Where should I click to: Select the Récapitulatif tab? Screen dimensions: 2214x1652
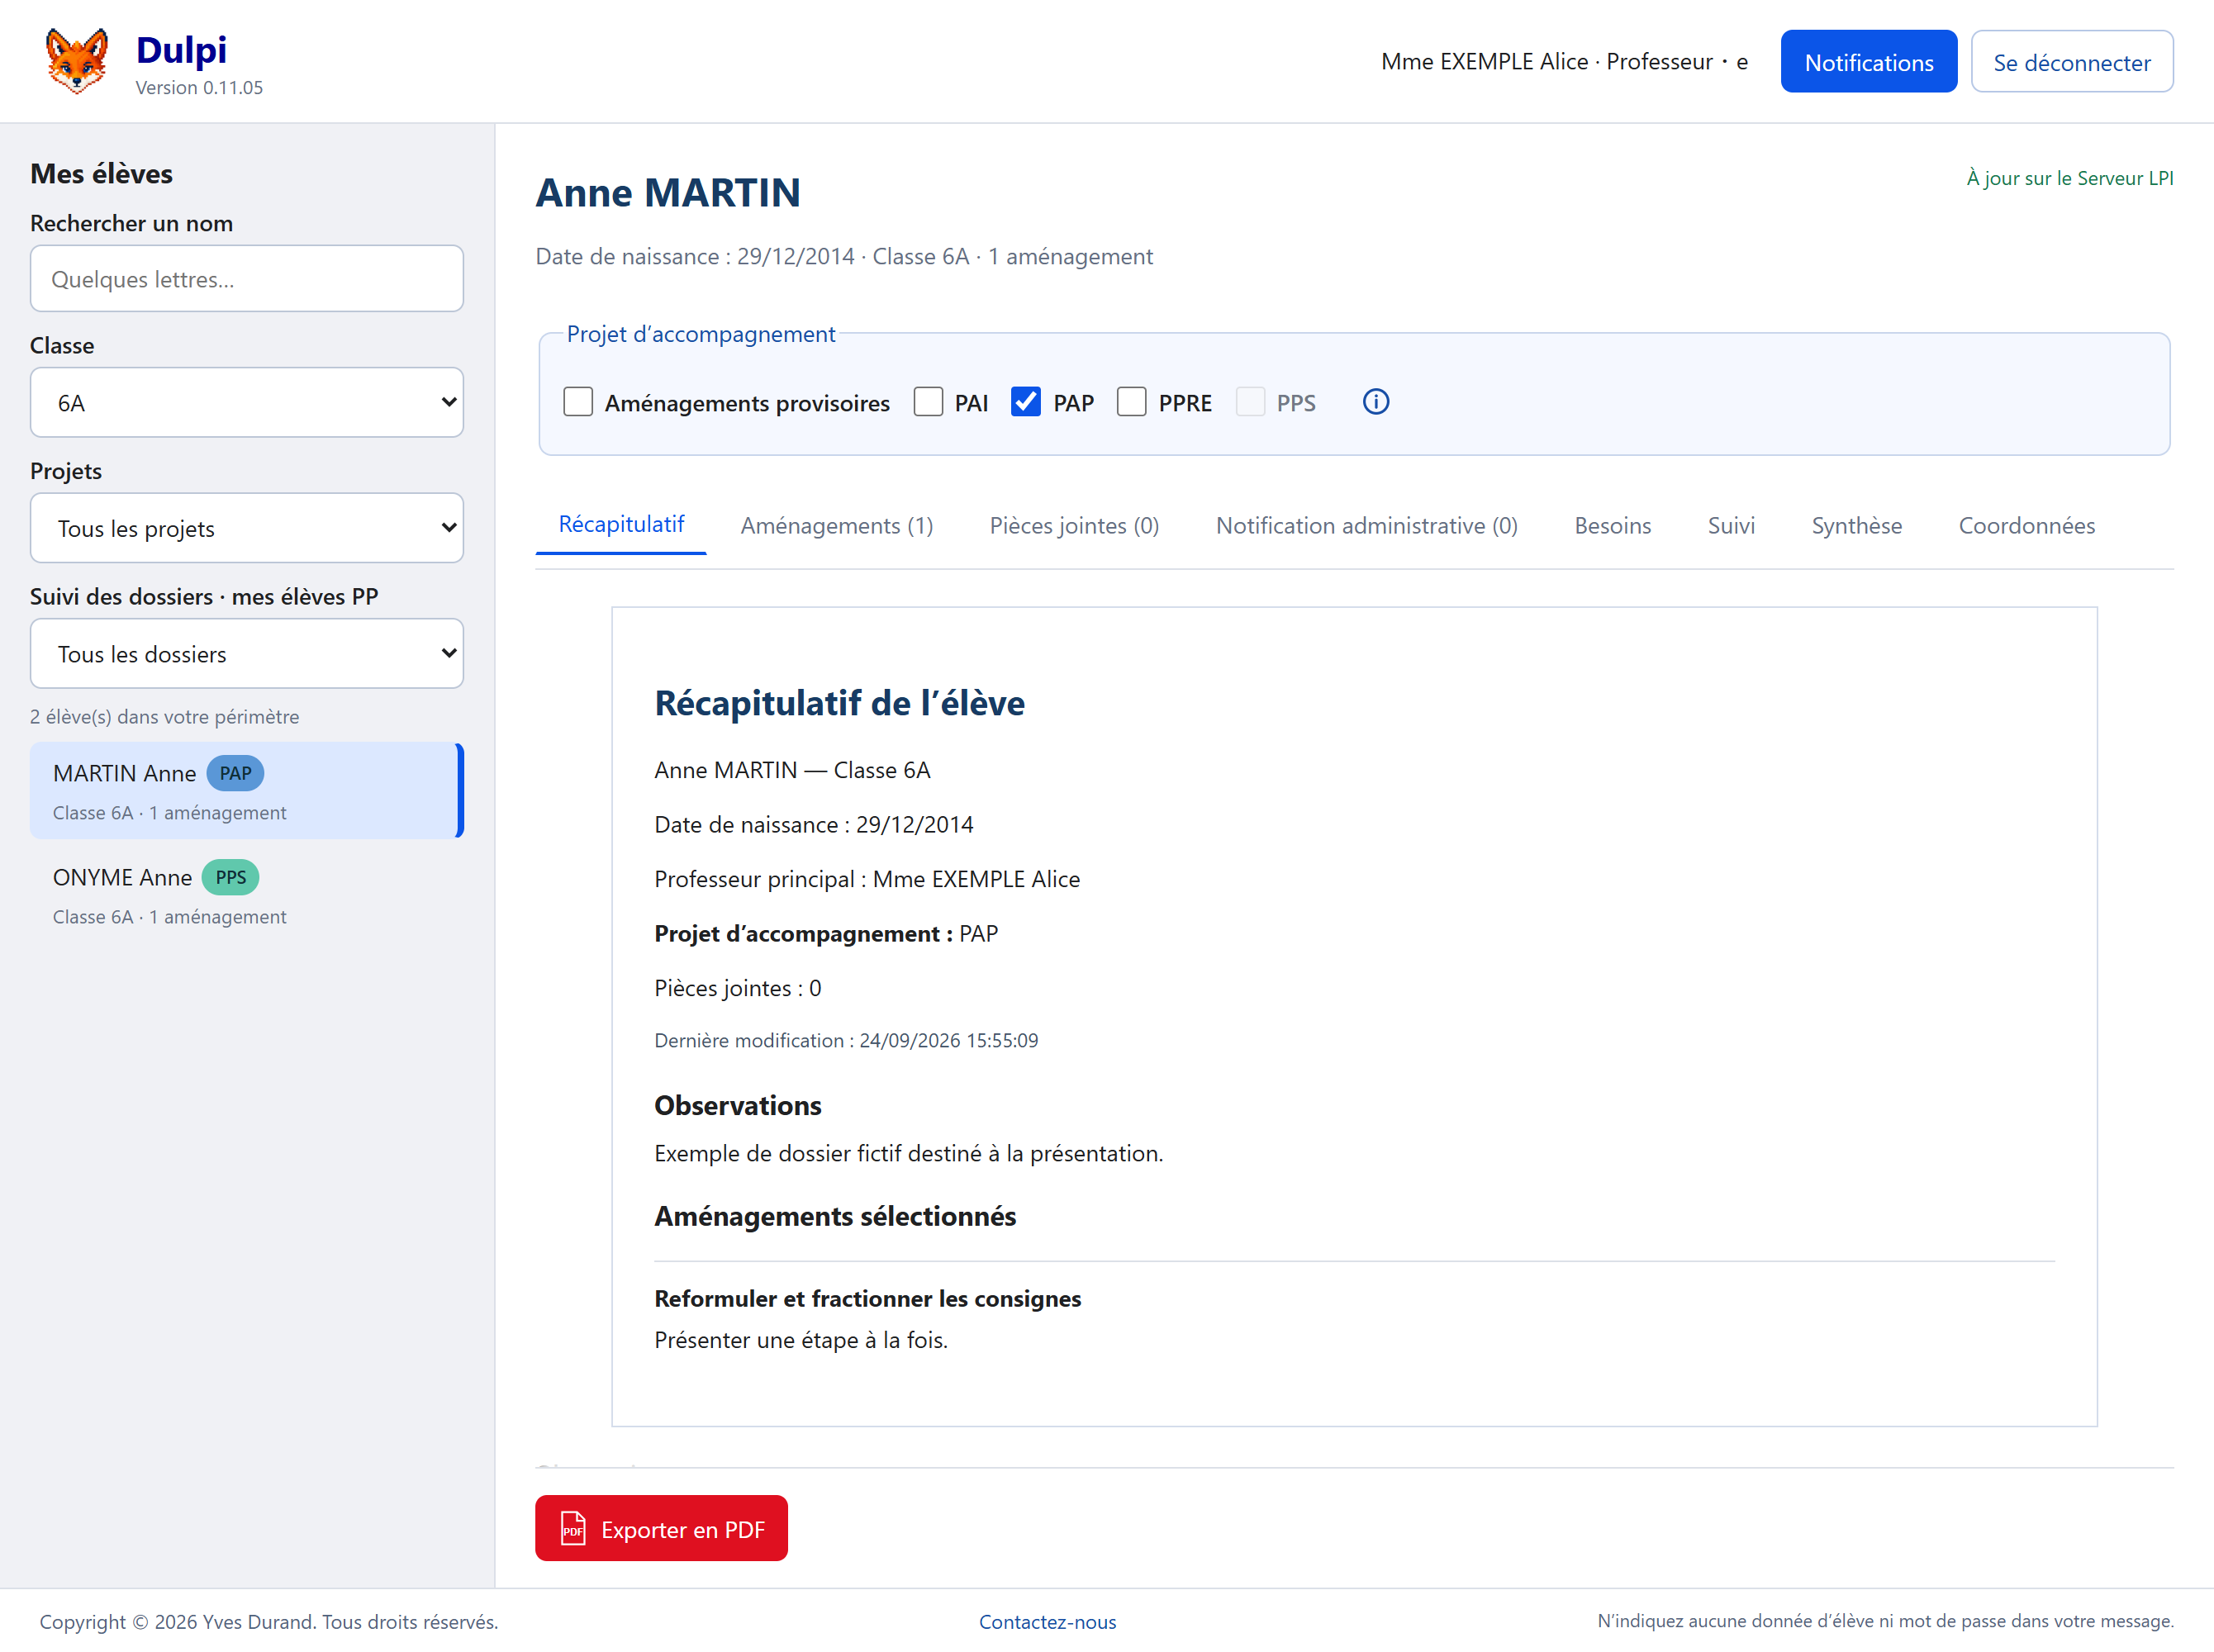pyautogui.click(x=621, y=525)
